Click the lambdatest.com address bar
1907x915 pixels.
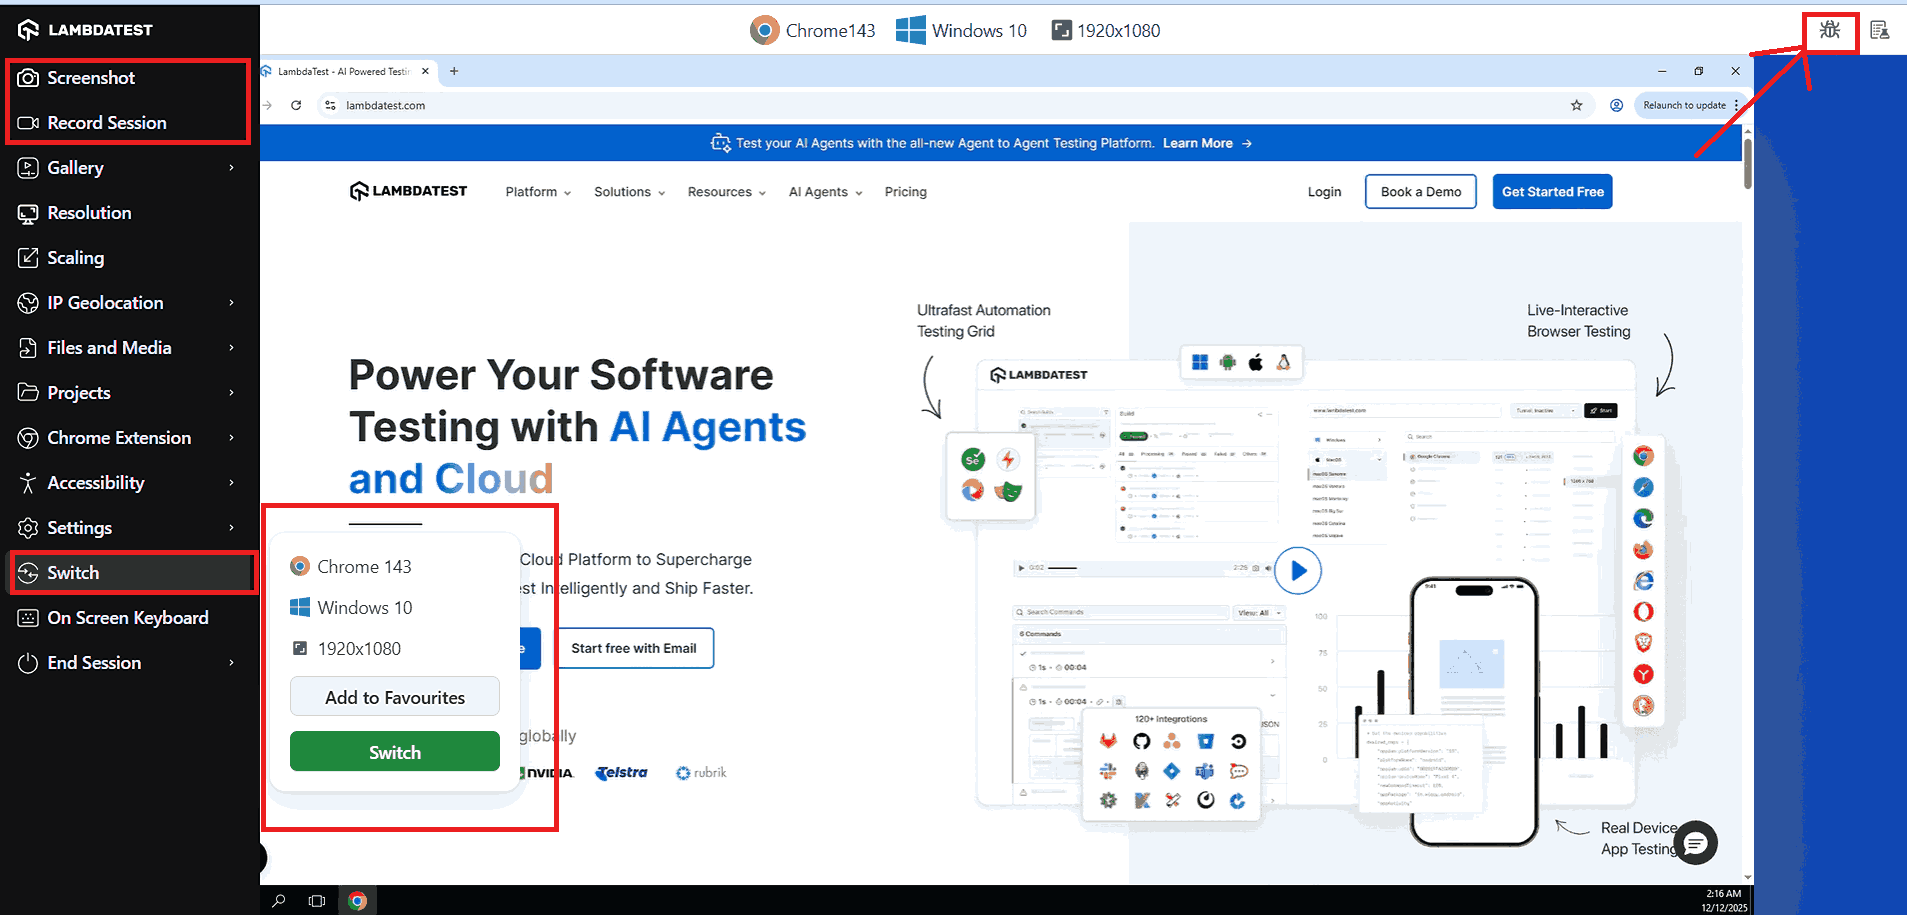pyautogui.click(x=386, y=105)
